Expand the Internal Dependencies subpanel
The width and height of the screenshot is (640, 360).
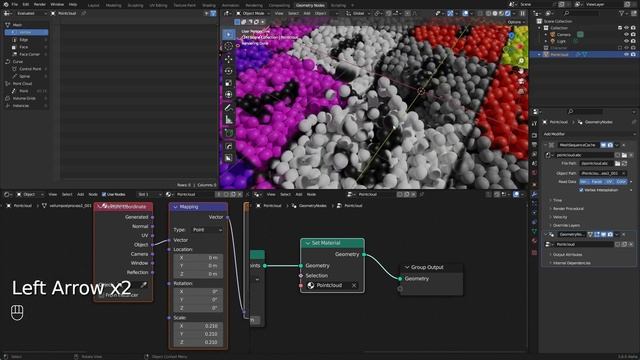click(x=571, y=263)
